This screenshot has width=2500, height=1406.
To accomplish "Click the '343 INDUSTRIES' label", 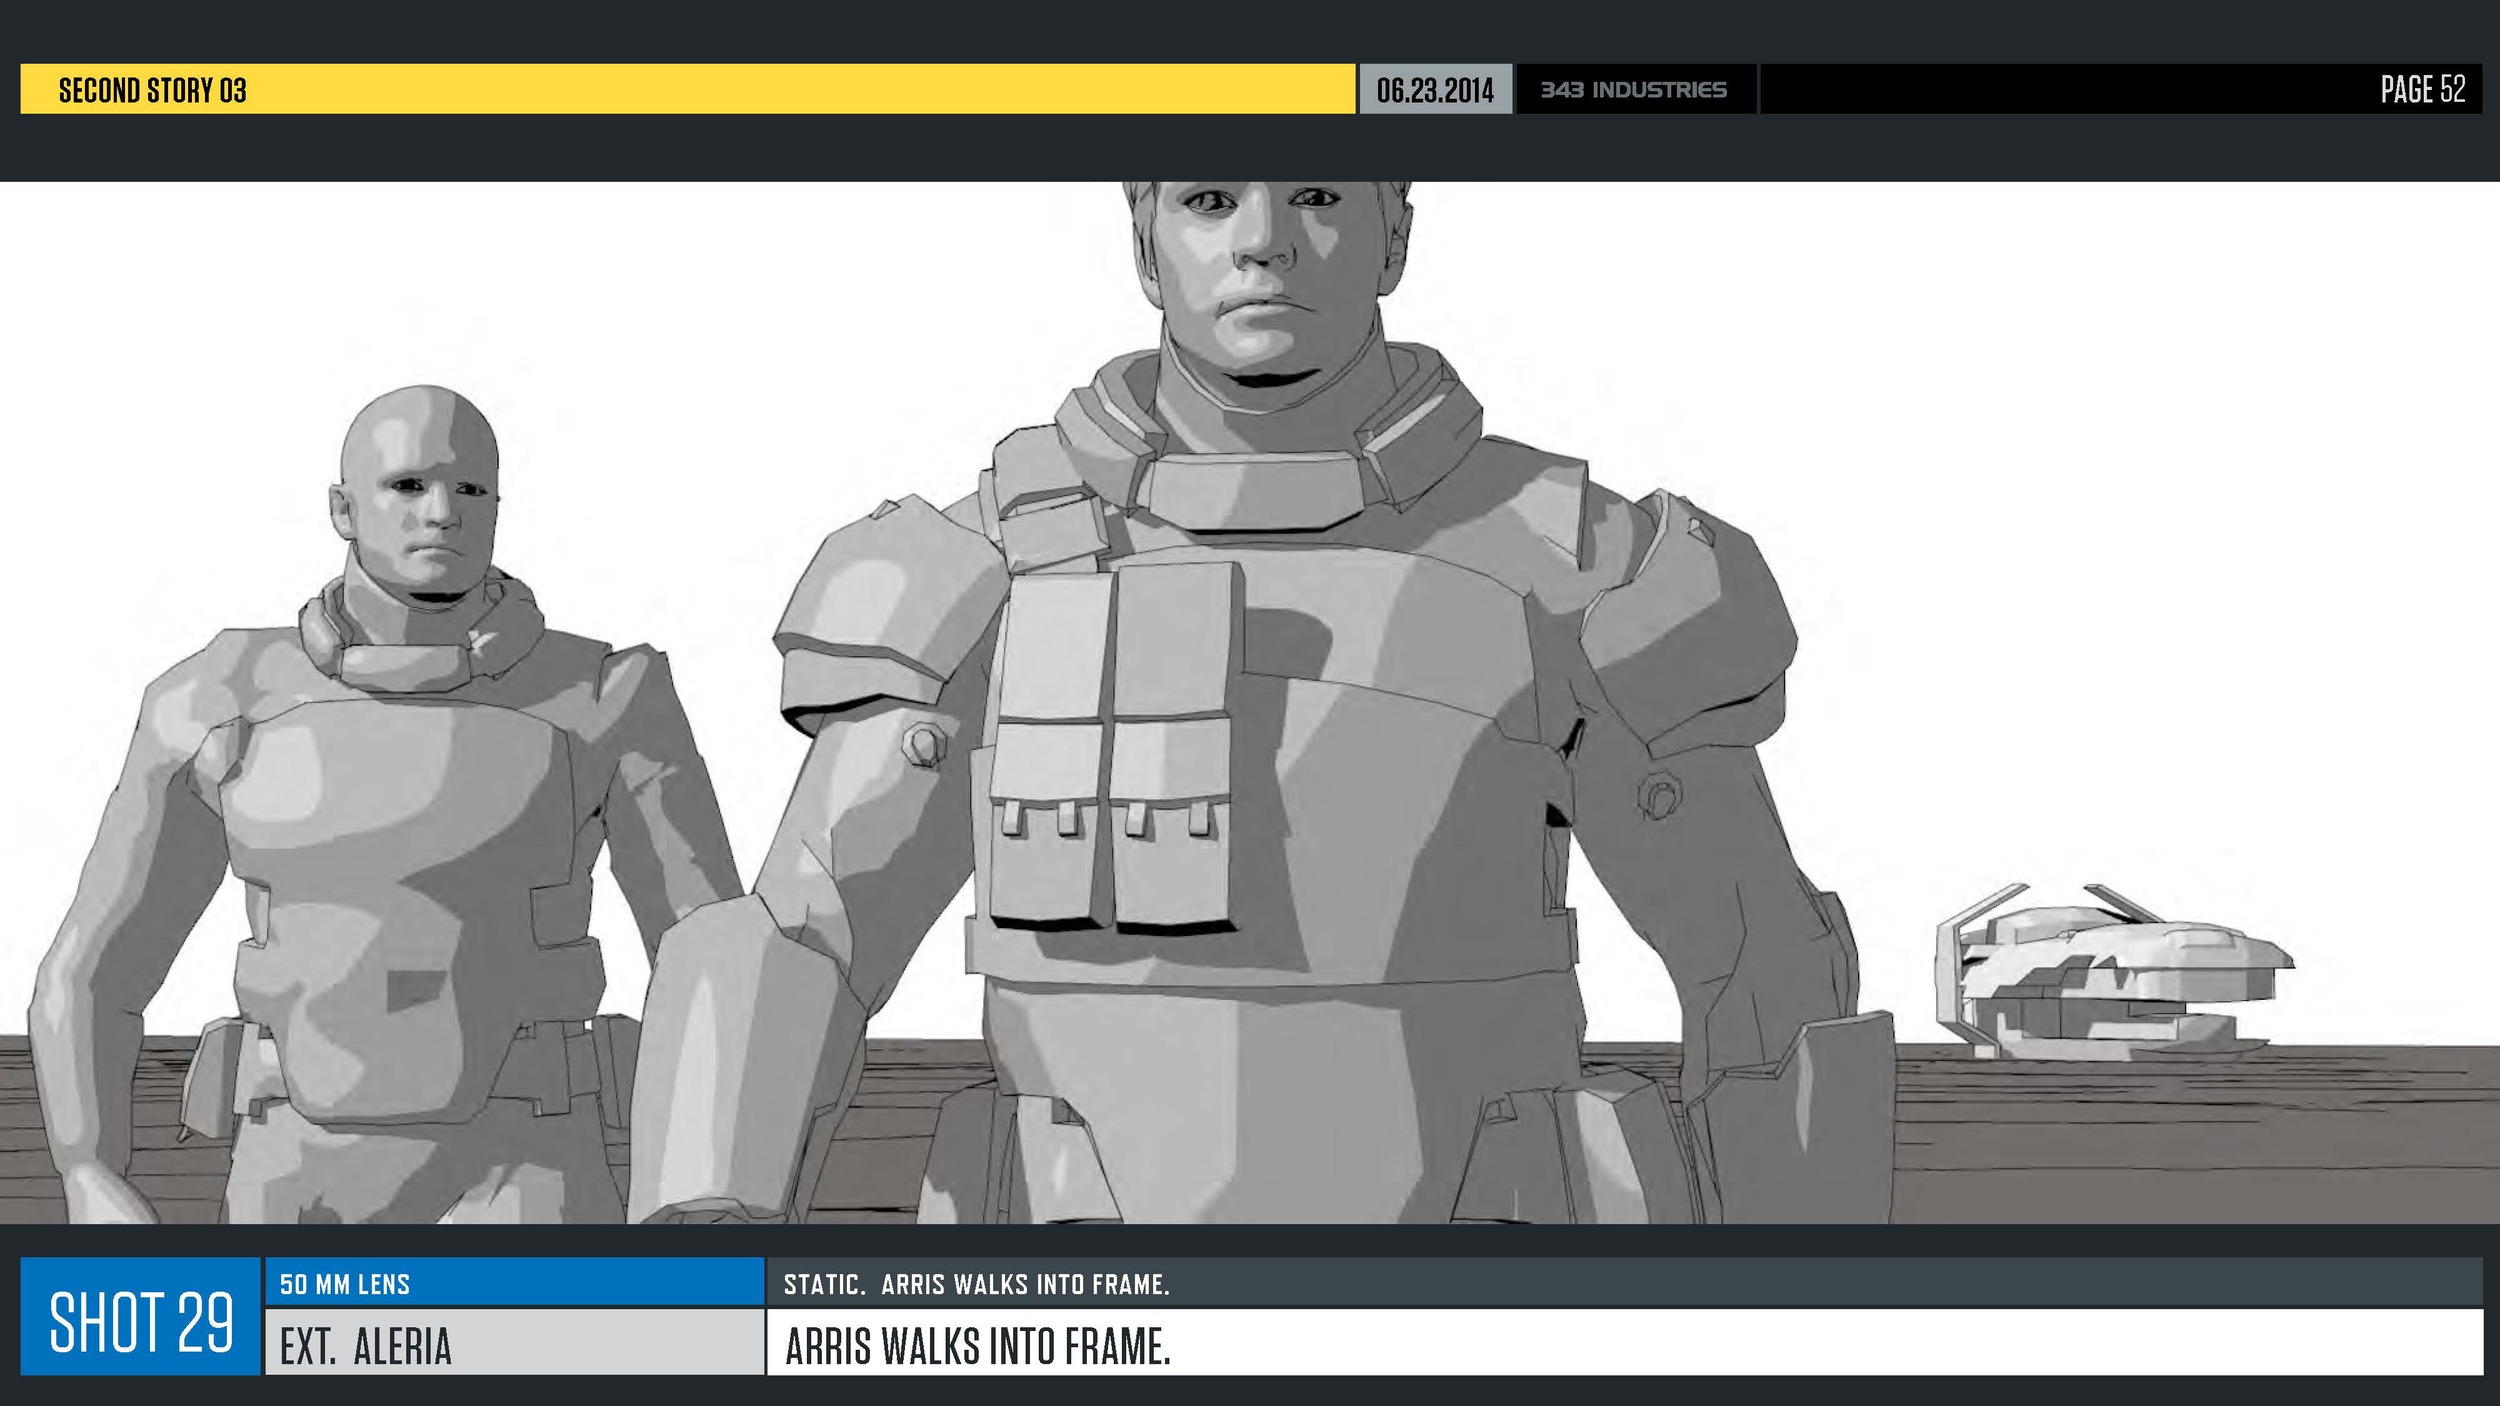I will pos(1633,90).
